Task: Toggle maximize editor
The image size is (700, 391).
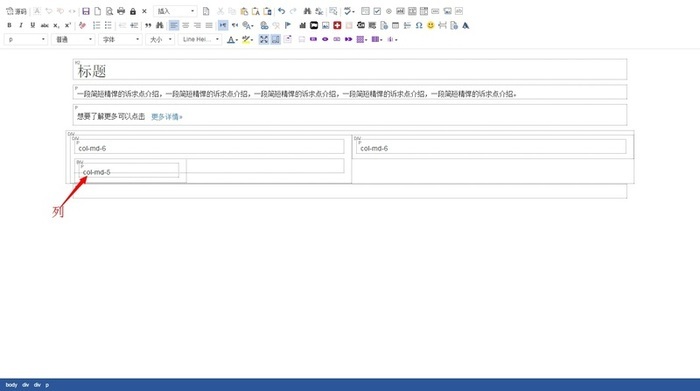Action: [x=264, y=40]
